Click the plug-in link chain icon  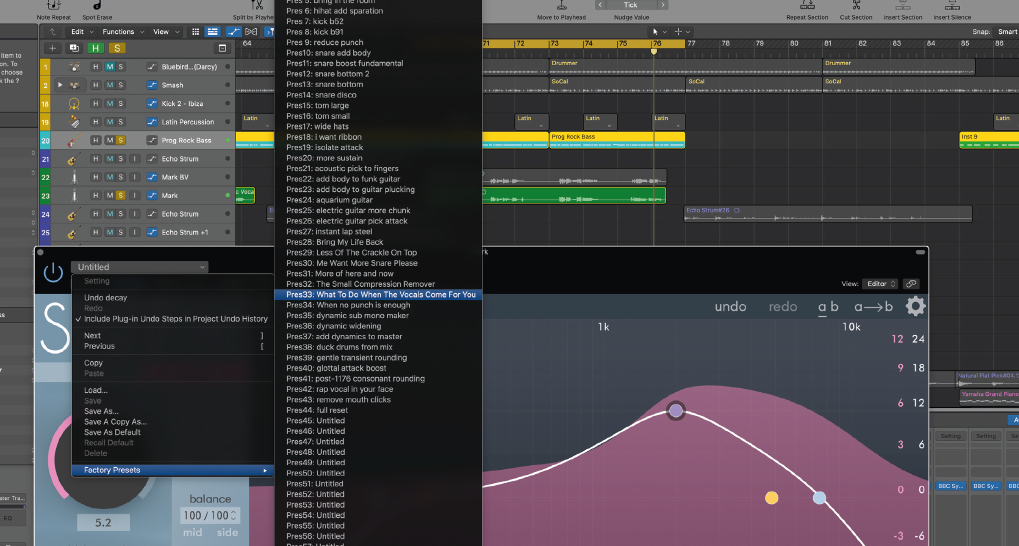pyautogui.click(x=911, y=284)
